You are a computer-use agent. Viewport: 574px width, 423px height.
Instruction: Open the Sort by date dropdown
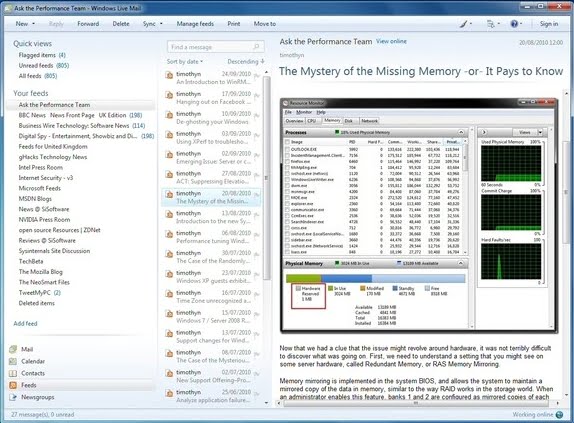coord(184,61)
